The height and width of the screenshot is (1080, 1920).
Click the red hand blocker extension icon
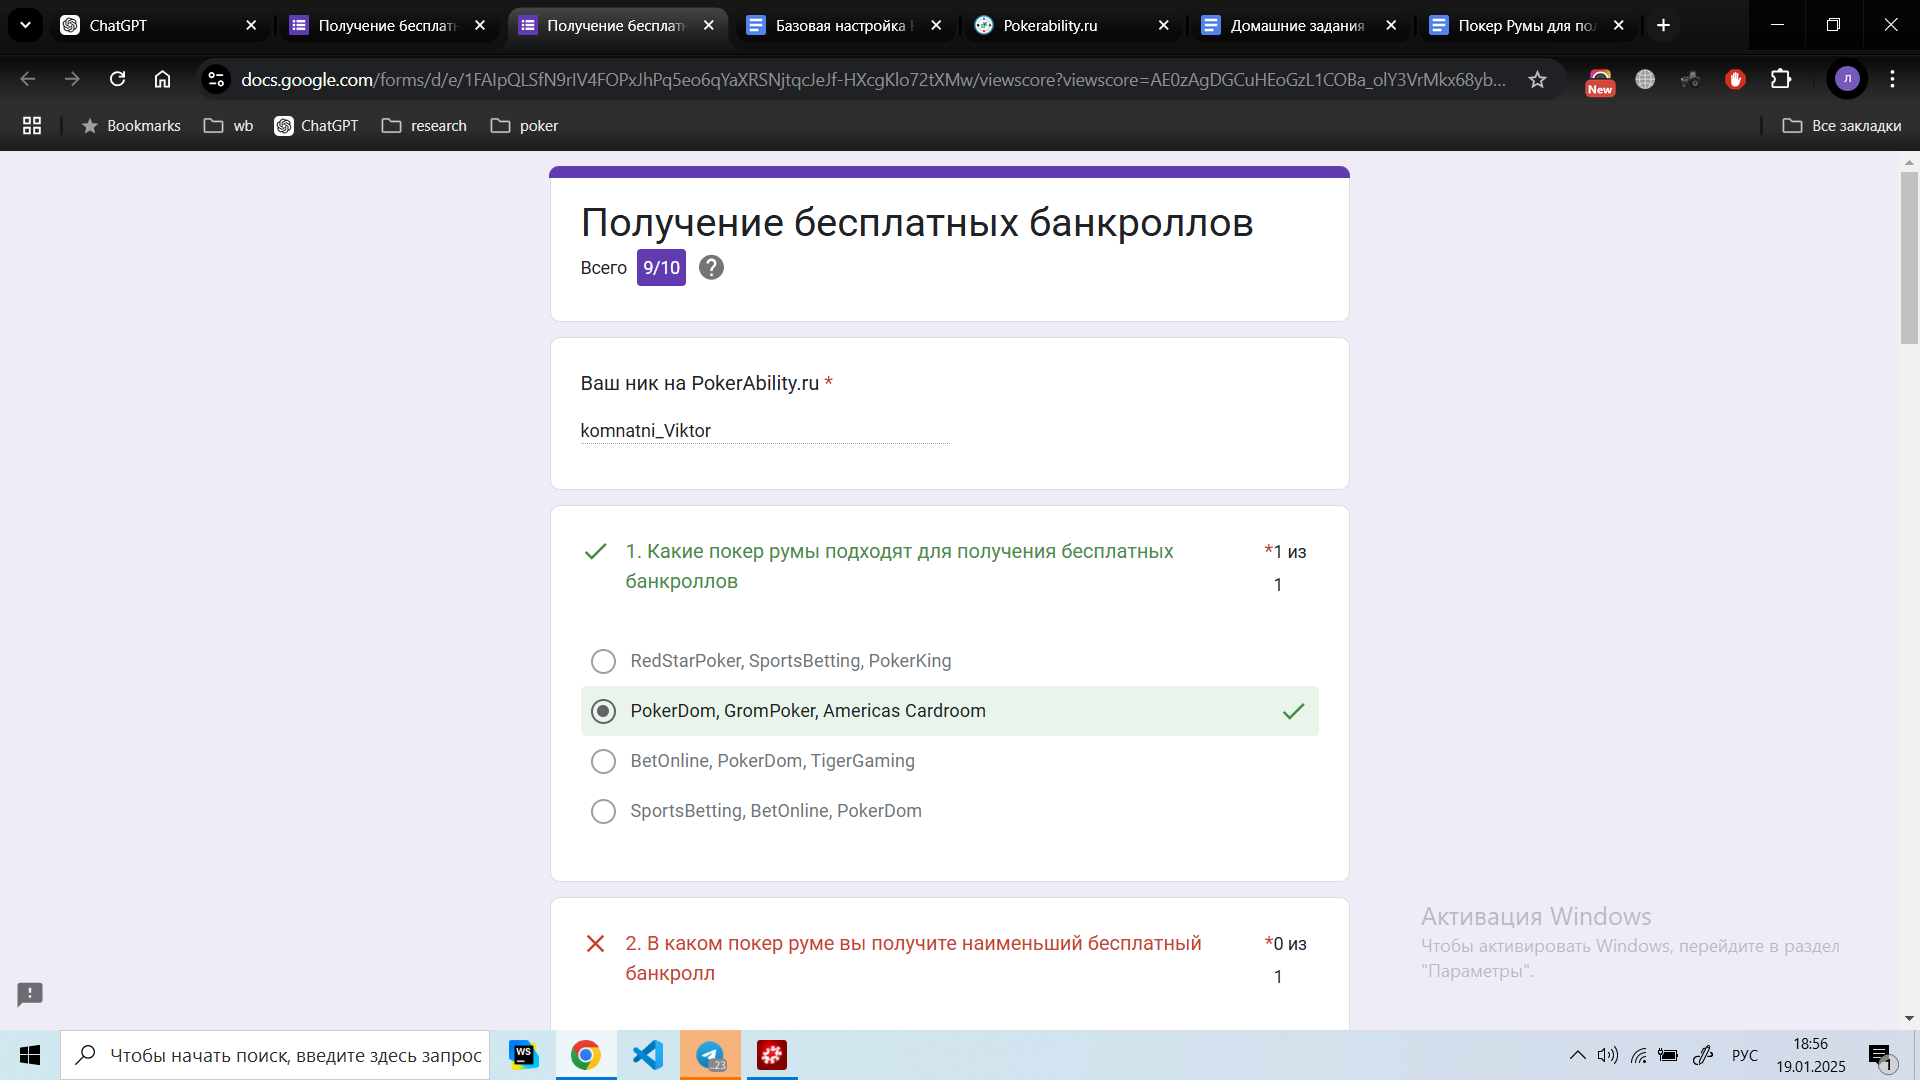coord(1735,79)
